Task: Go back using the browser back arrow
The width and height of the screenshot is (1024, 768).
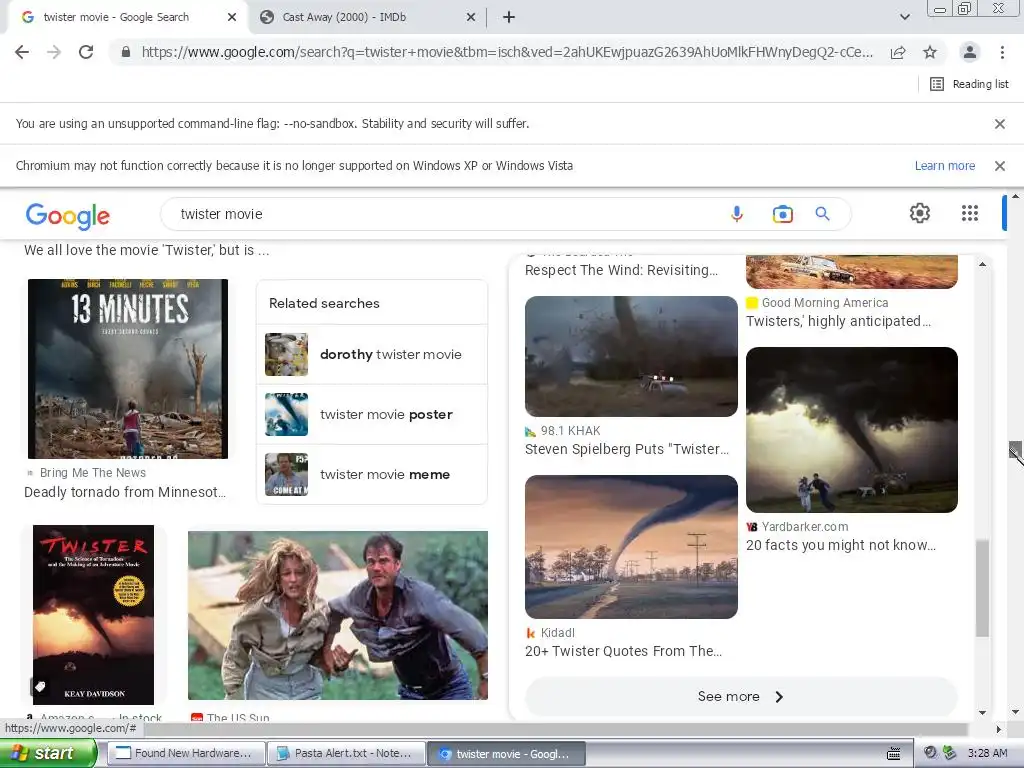Action: tap(22, 52)
